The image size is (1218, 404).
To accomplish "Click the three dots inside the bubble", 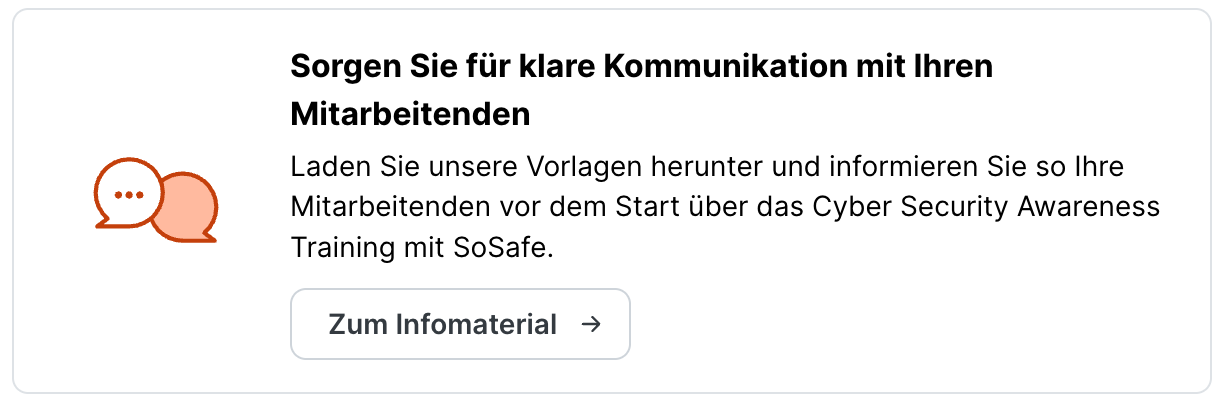I will (127, 193).
